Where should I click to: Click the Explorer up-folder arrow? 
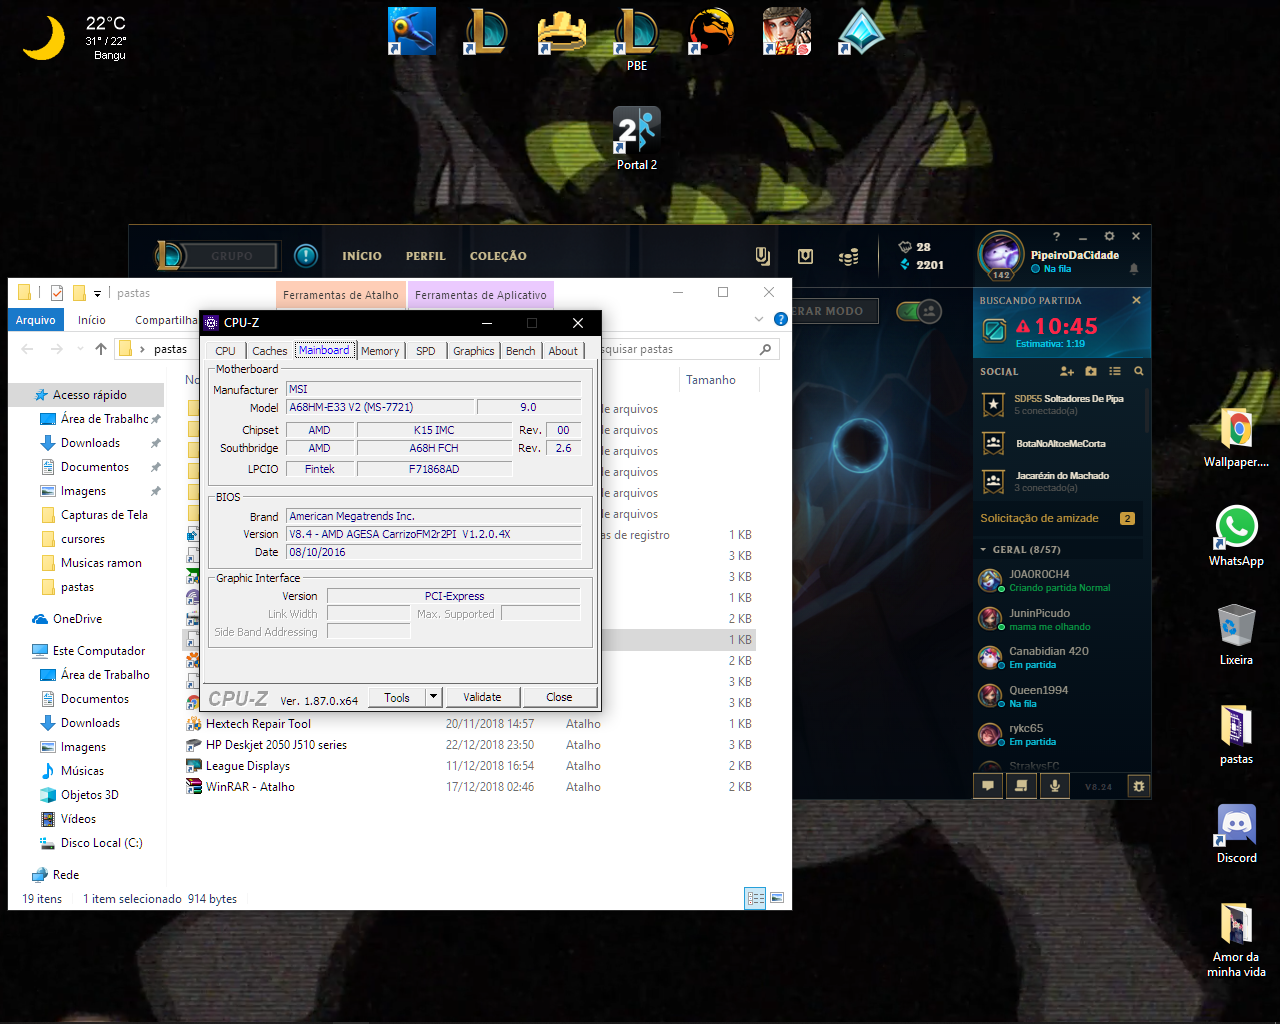pos(101,349)
